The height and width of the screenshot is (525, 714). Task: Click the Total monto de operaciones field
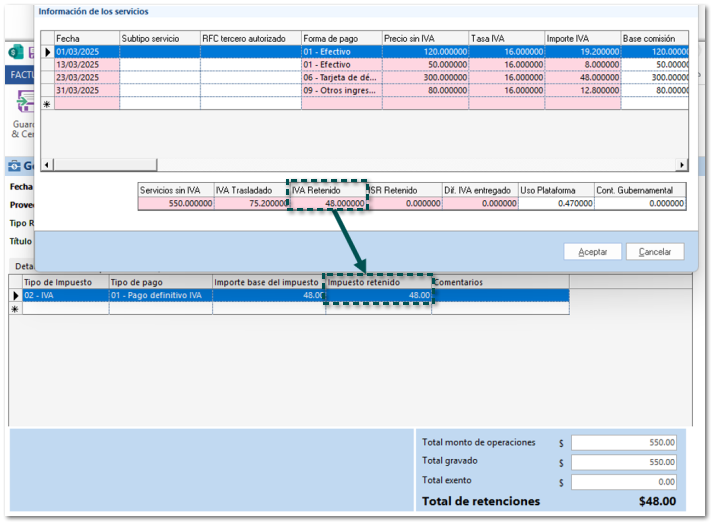pos(623,443)
